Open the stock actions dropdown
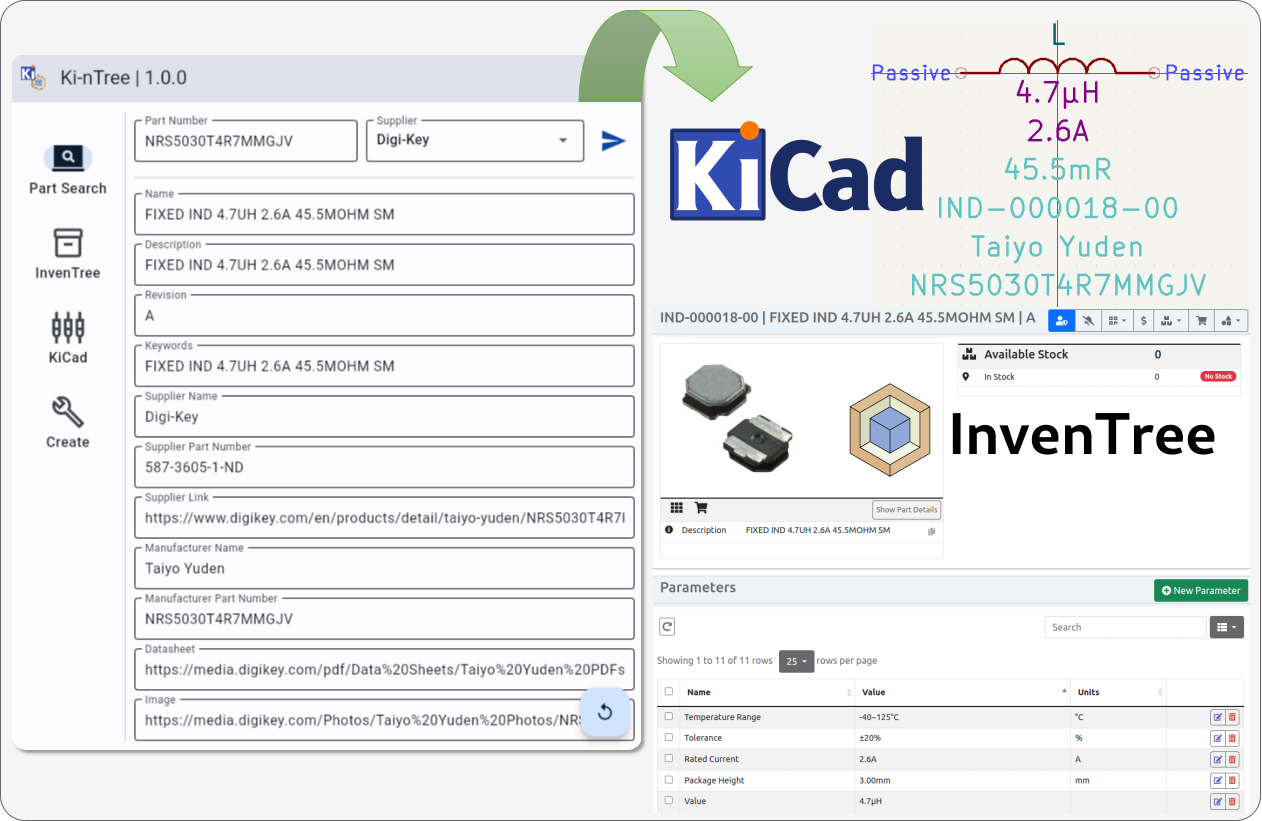 click(1170, 321)
